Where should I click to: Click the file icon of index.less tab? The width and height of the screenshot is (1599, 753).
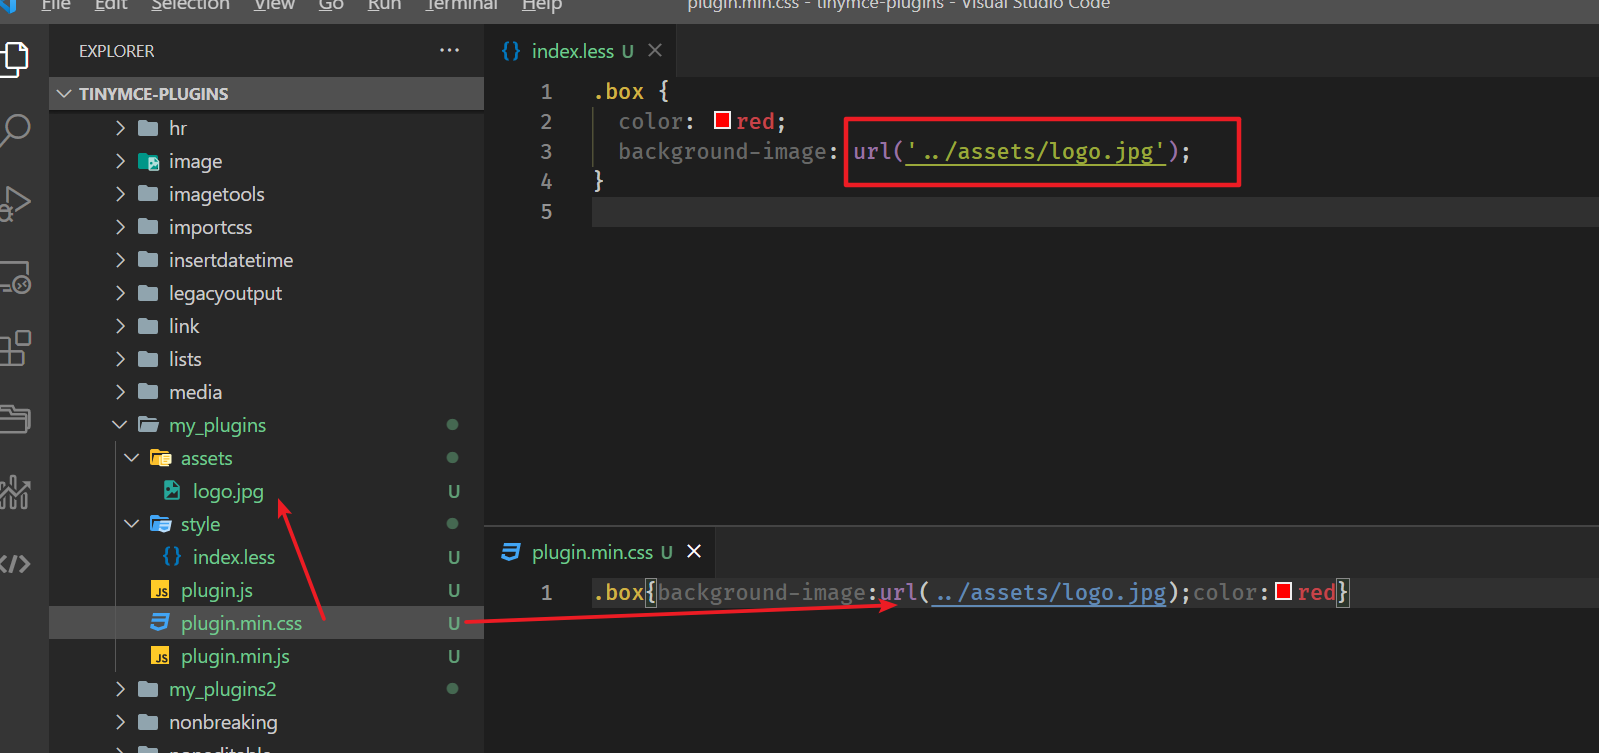click(511, 51)
